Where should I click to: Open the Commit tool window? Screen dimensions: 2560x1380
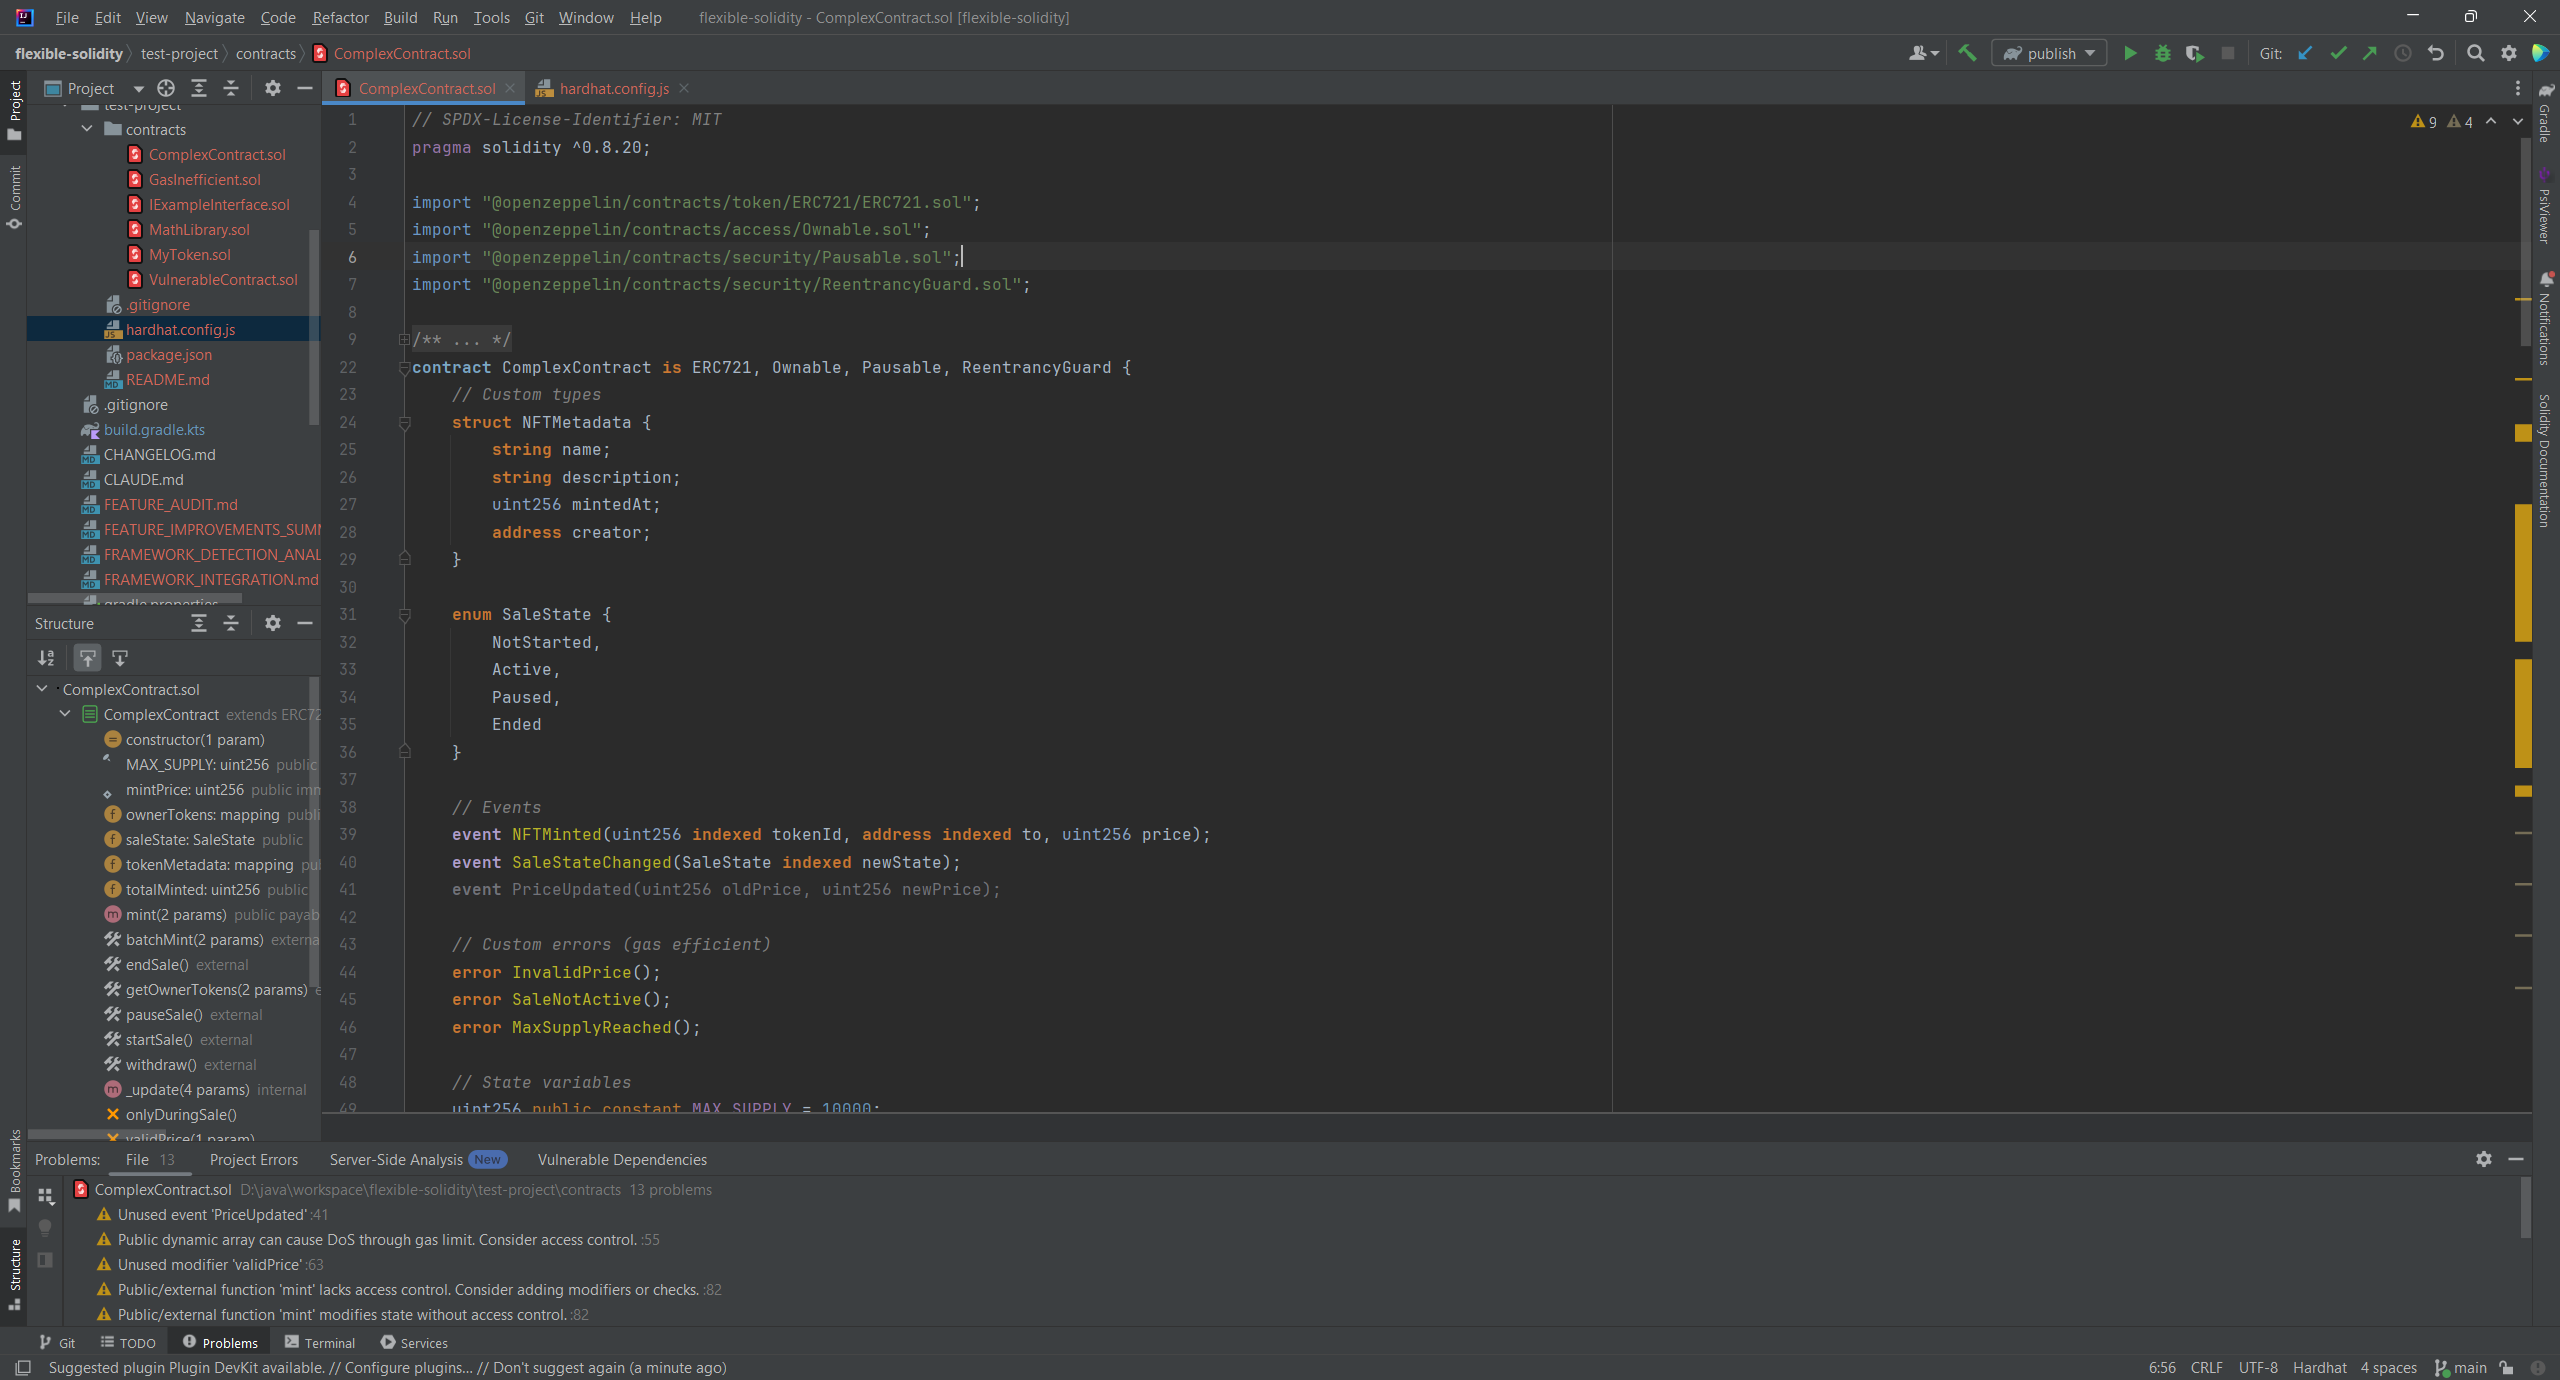pos(15,197)
